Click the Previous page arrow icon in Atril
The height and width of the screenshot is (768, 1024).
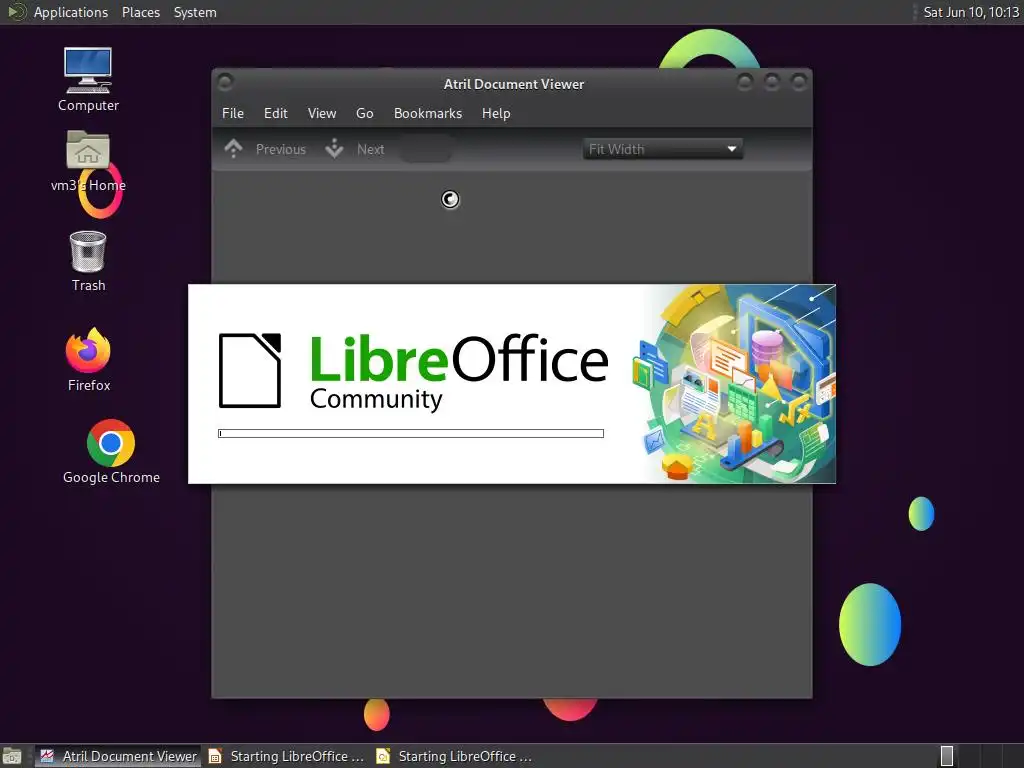click(233, 149)
